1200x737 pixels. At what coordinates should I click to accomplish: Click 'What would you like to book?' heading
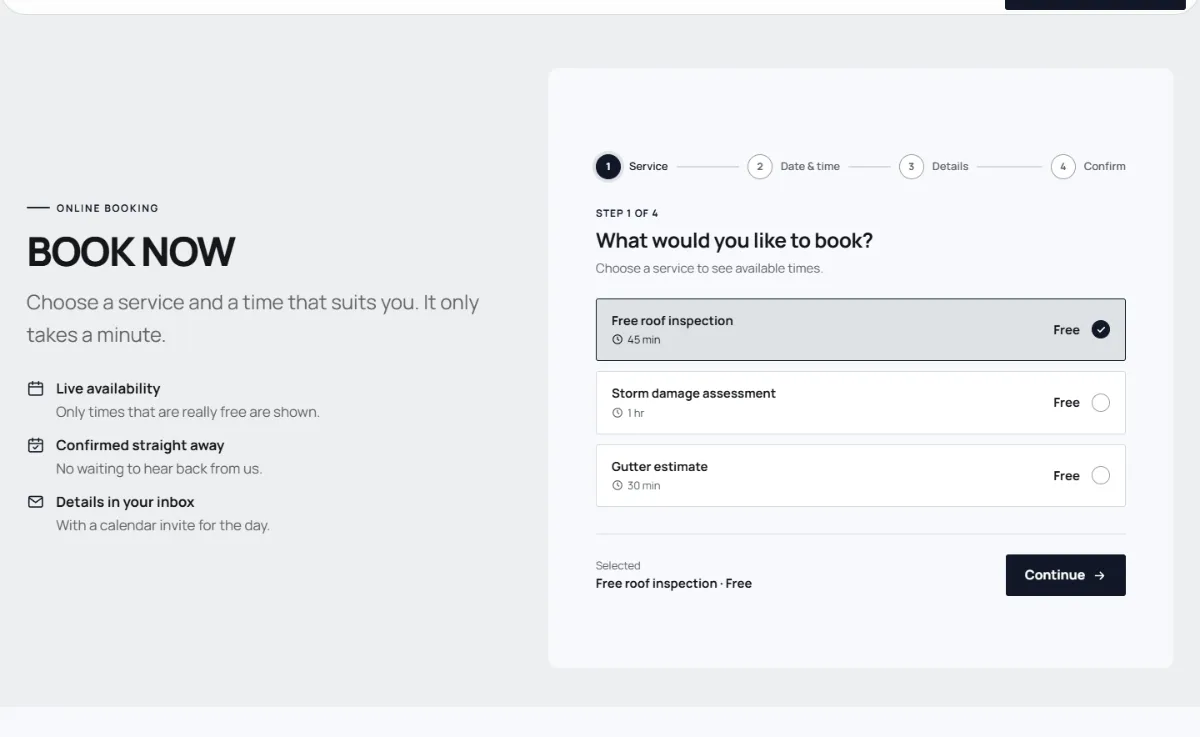[735, 241]
